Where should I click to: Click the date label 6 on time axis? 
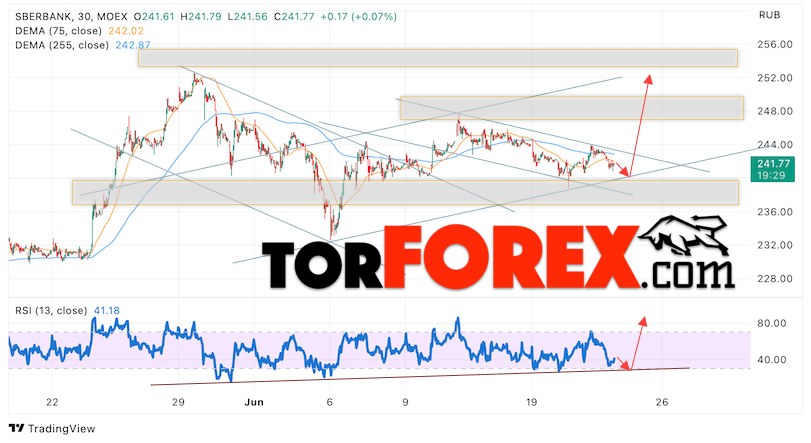pos(329,402)
